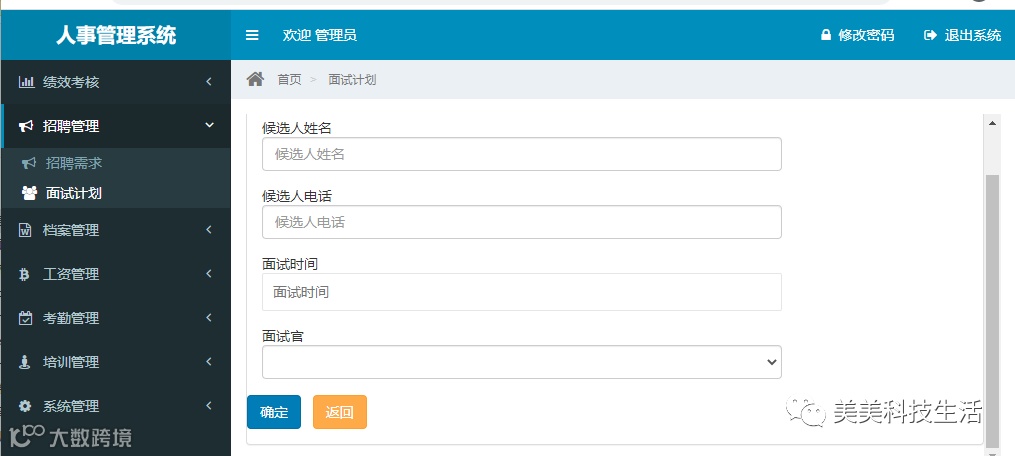Click the home icon in breadcrumb
Image resolution: width=1015 pixels, height=456 pixels.
coord(256,79)
